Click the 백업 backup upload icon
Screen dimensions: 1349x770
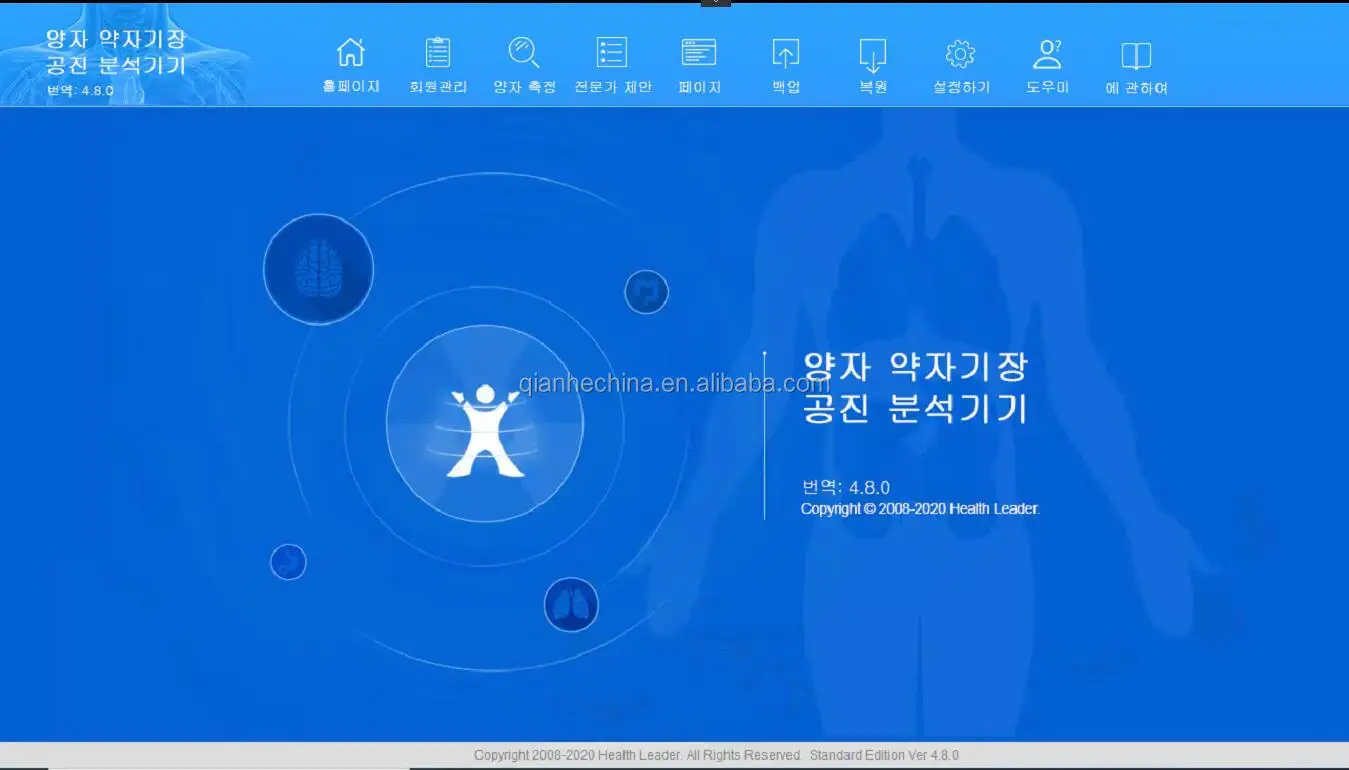(786, 54)
